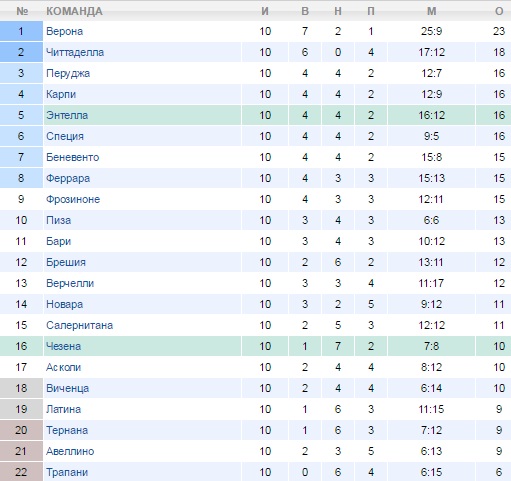This screenshot has height=481, width=511.
Task: Open the highlighted Энтелла team link
Action: [67, 115]
